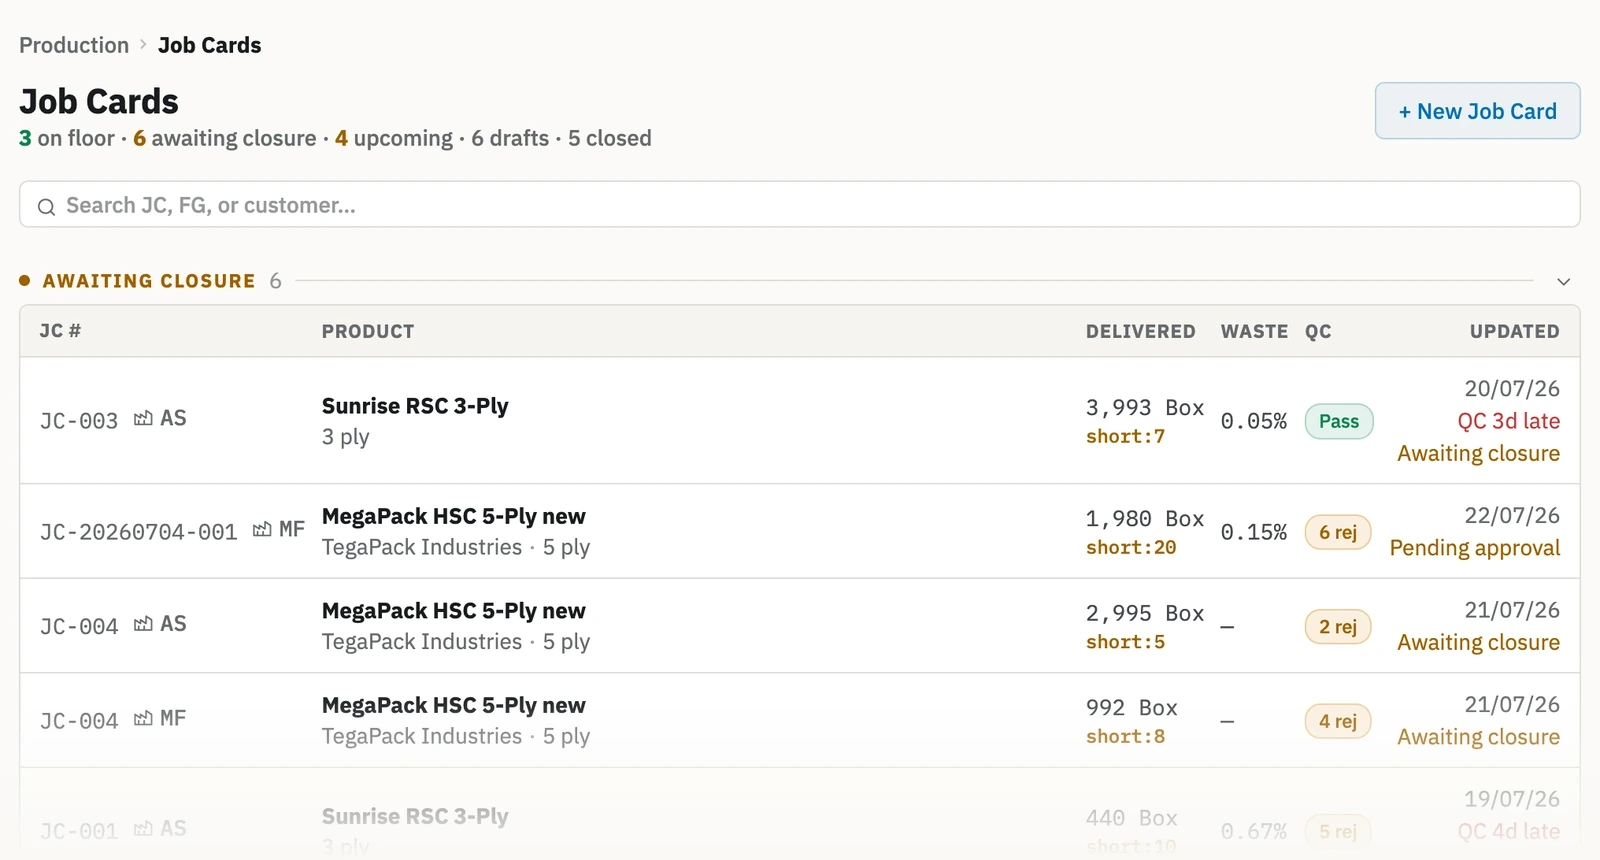Open job card JC-003
This screenshot has height=860, width=1600.
[79, 421]
